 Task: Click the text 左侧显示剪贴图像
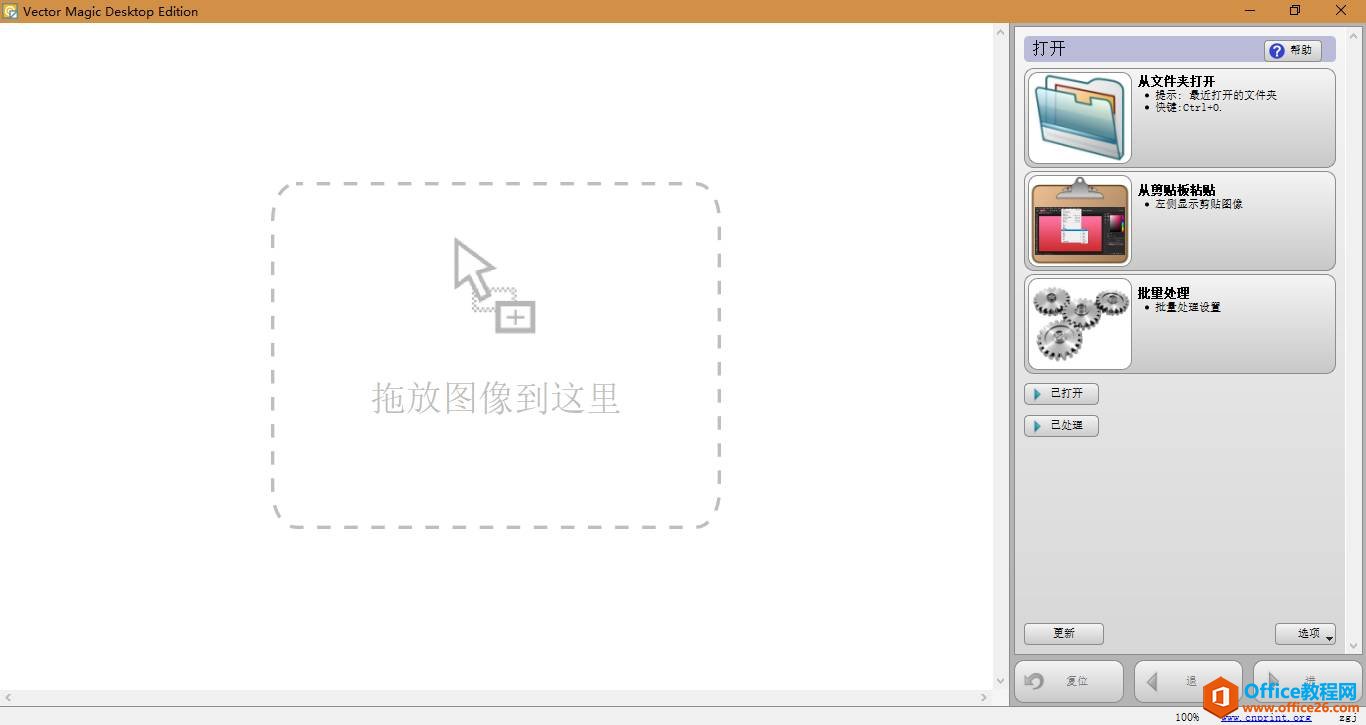pyautogui.click(x=1199, y=204)
